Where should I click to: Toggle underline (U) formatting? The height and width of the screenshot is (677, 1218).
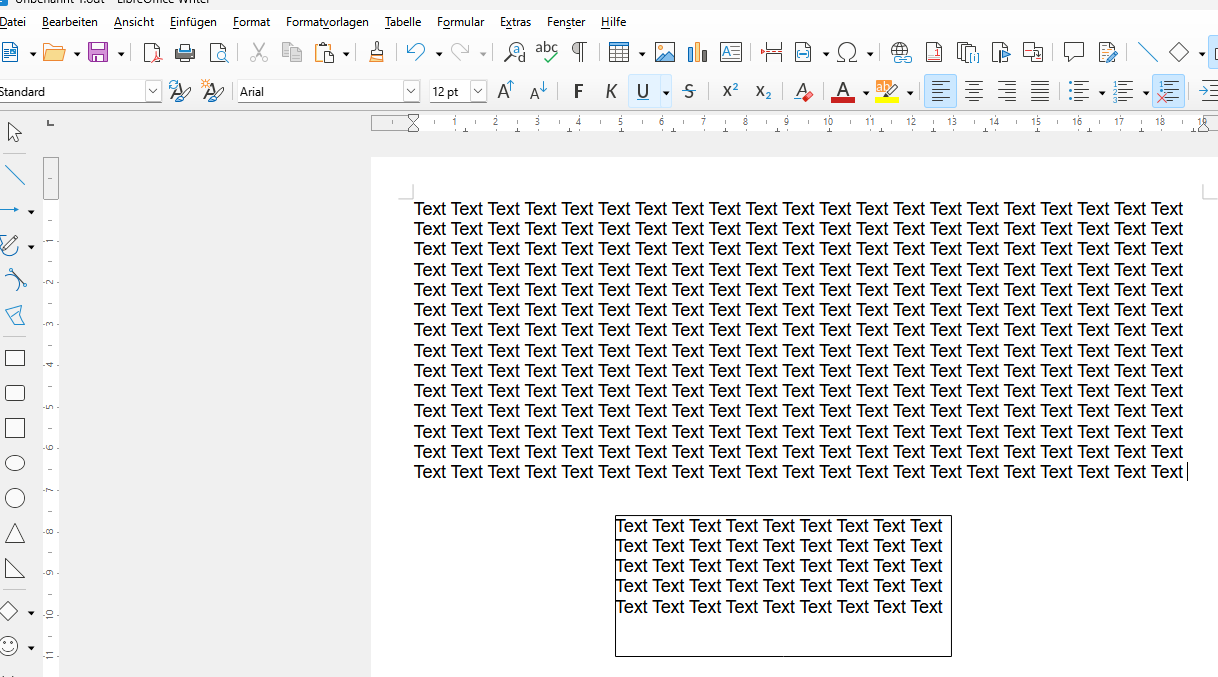pyautogui.click(x=643, y=91)
